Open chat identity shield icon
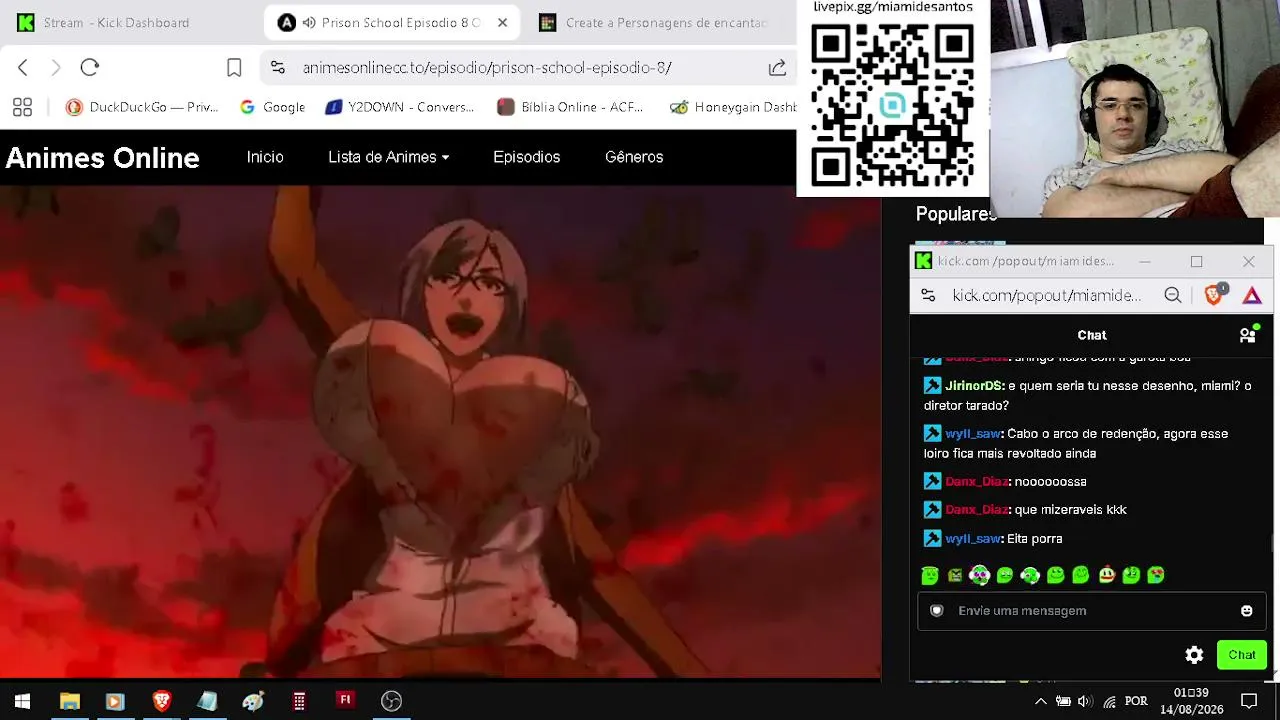Screen dimensions: 1280x720 (x=937, y=611)
